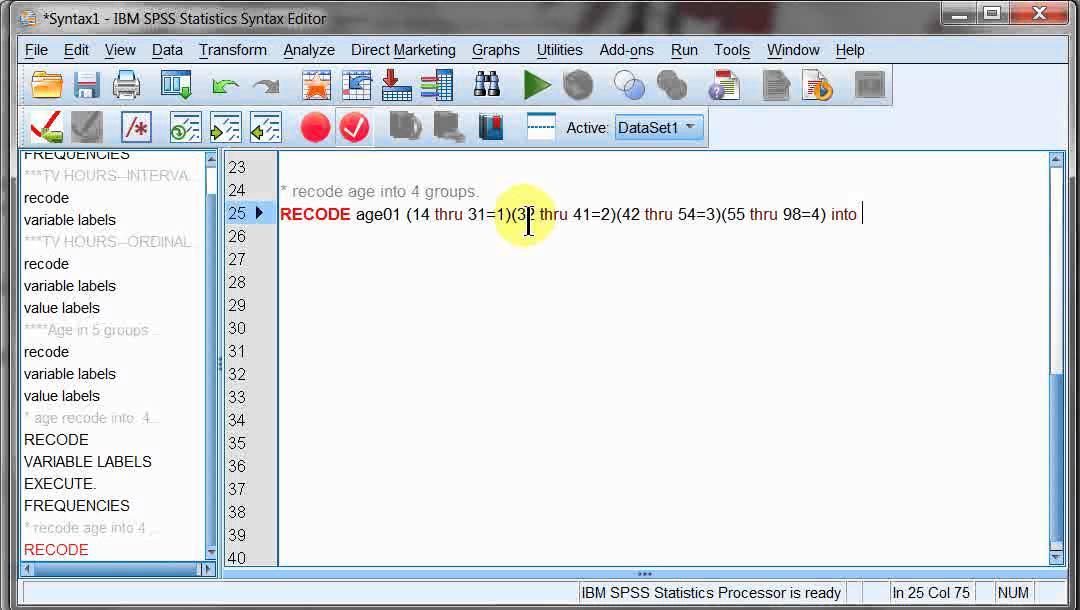
Task: Click the Go to Variable icon
Action: click(x=396, y=85)
